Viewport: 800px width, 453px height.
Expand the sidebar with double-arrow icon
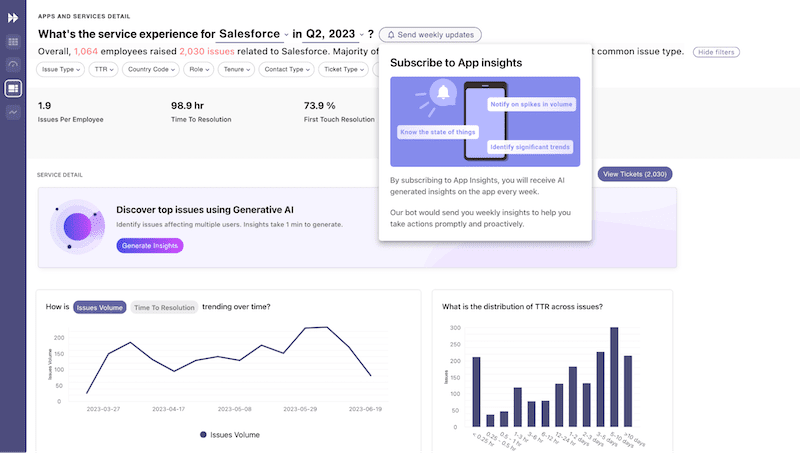[13, 18]
